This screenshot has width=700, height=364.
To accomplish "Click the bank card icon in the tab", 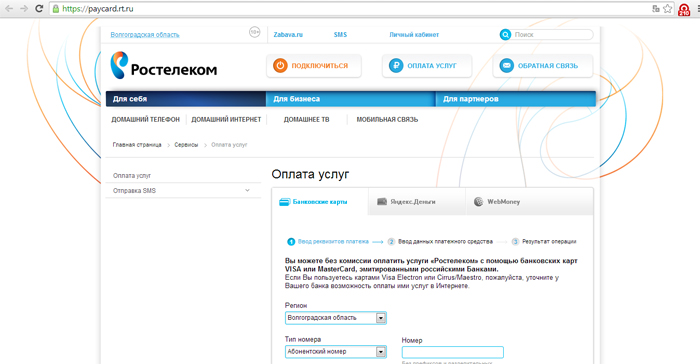I will [x=284, y=202].
